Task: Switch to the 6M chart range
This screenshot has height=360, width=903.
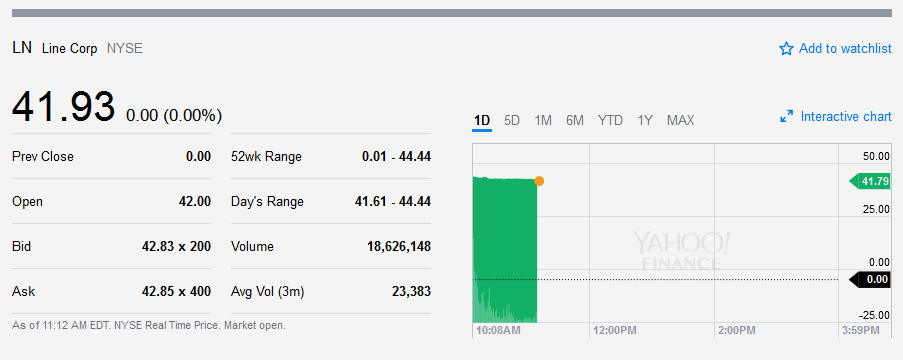Action: point(575,120)
